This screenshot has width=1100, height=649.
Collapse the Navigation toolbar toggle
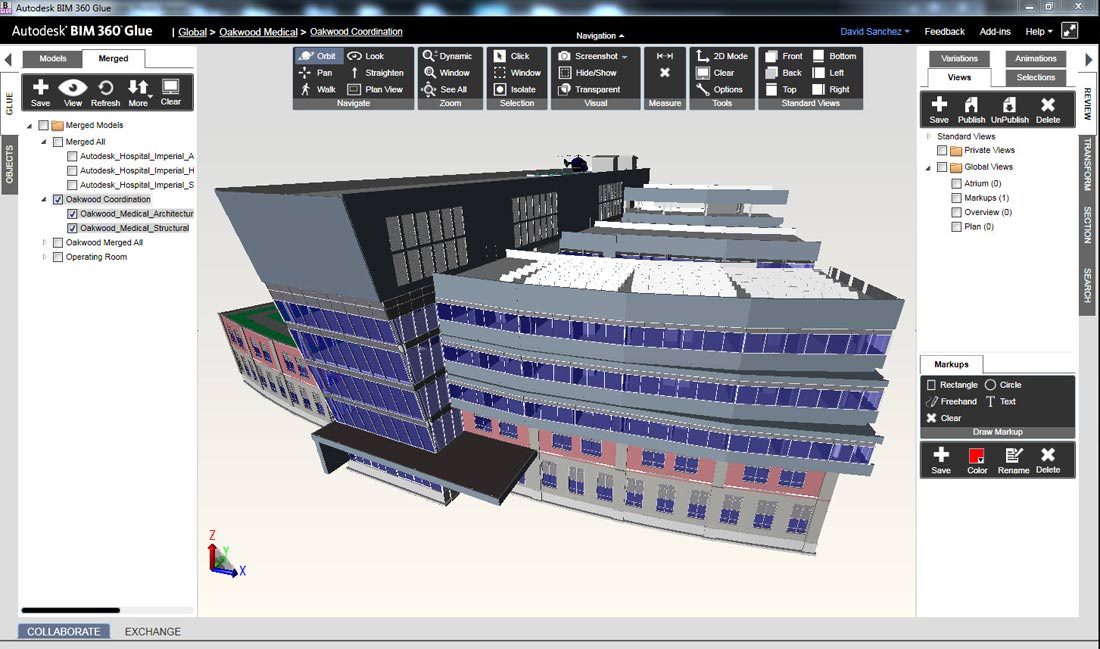(x=600, y=36)
